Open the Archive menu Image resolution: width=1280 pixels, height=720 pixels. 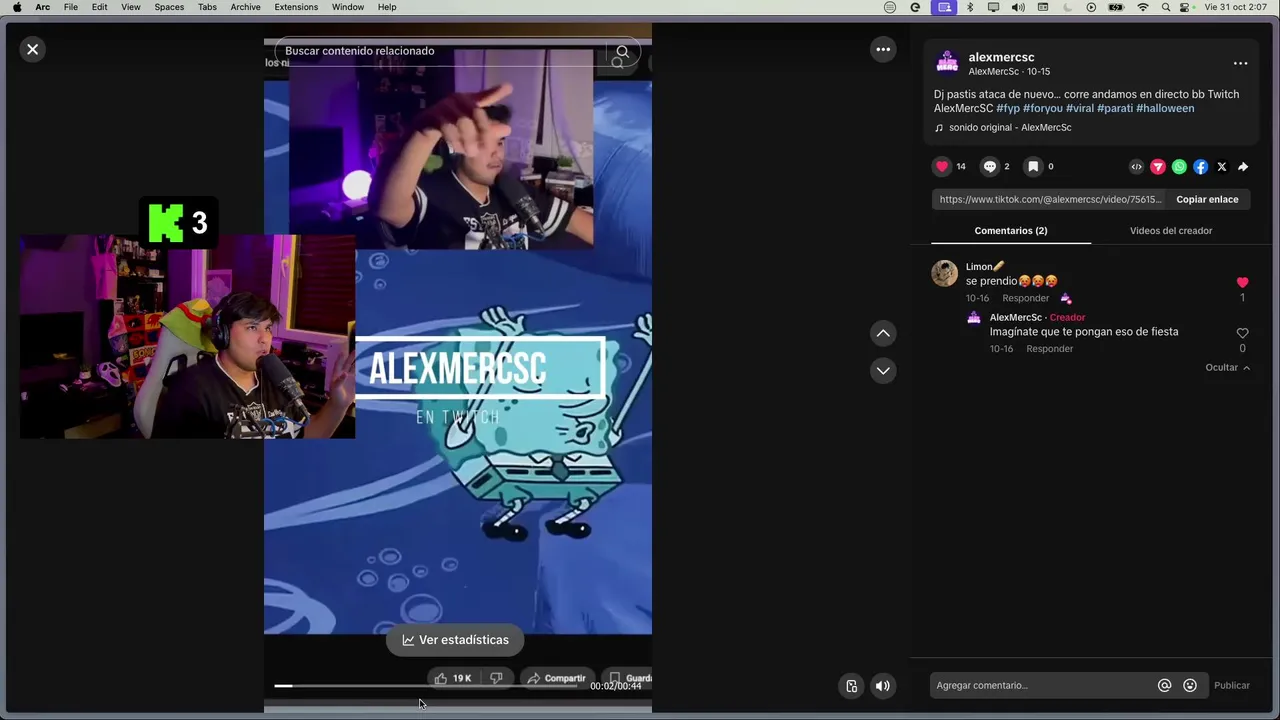pos(245,7)
